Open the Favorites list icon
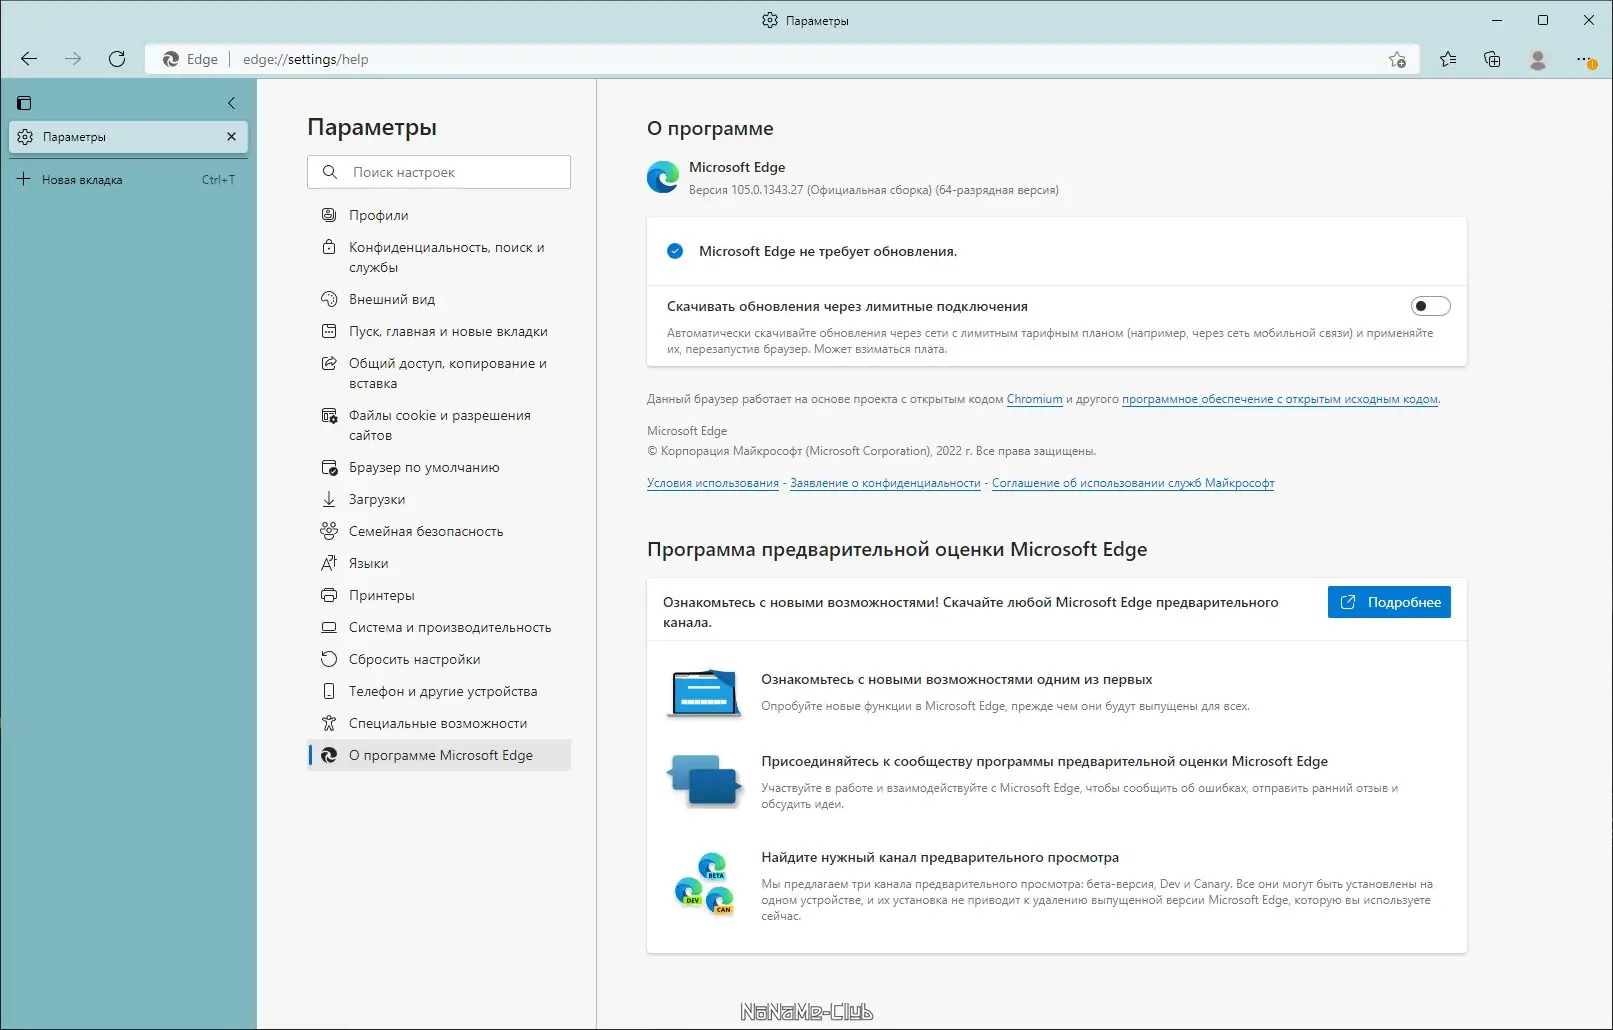Viewport: 1613px width, 1030px height. click(x=1448, y=59)
